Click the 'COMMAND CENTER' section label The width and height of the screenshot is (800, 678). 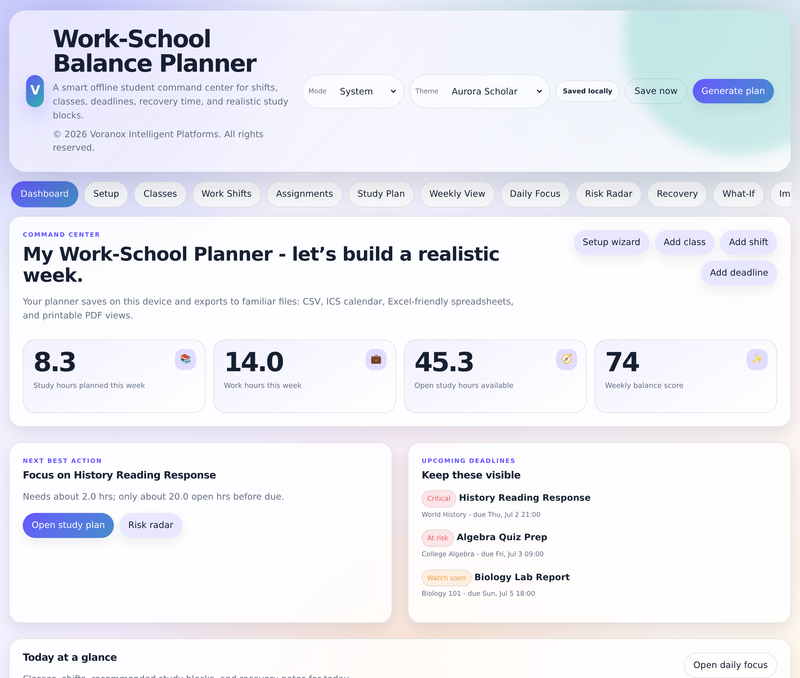(61, 235)
